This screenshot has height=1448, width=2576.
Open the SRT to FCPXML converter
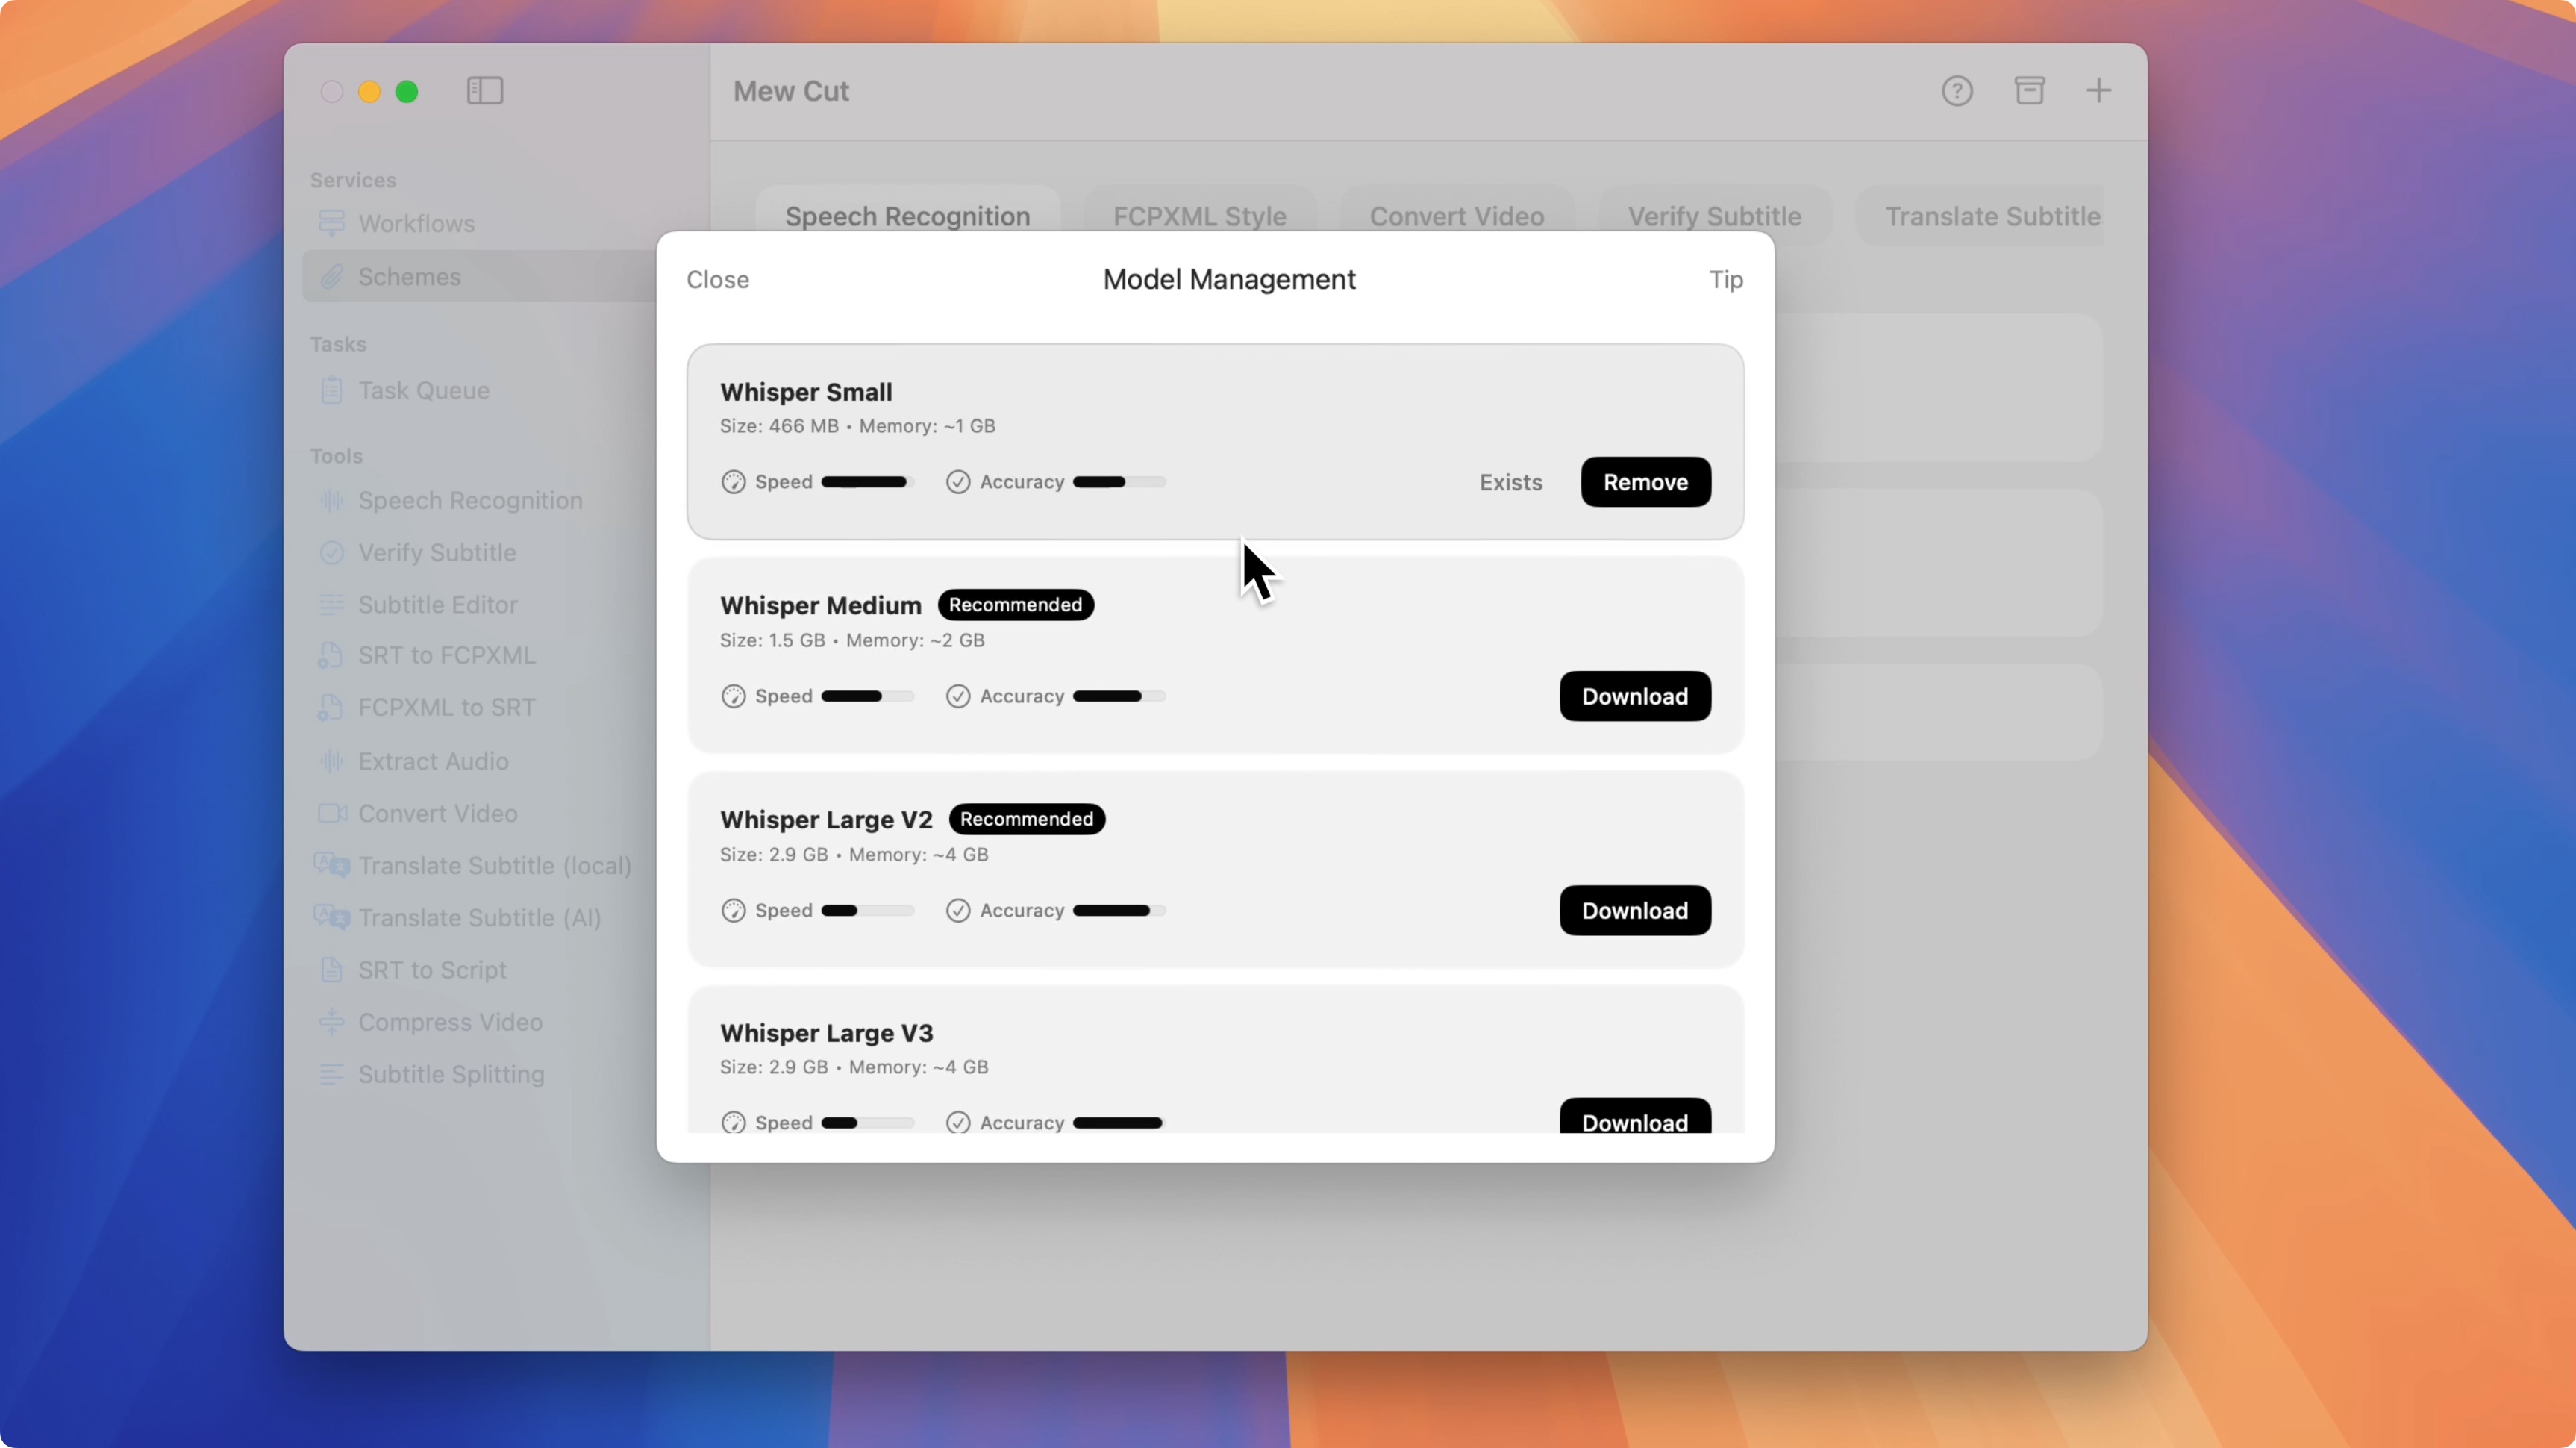click(x=446, y=655)
